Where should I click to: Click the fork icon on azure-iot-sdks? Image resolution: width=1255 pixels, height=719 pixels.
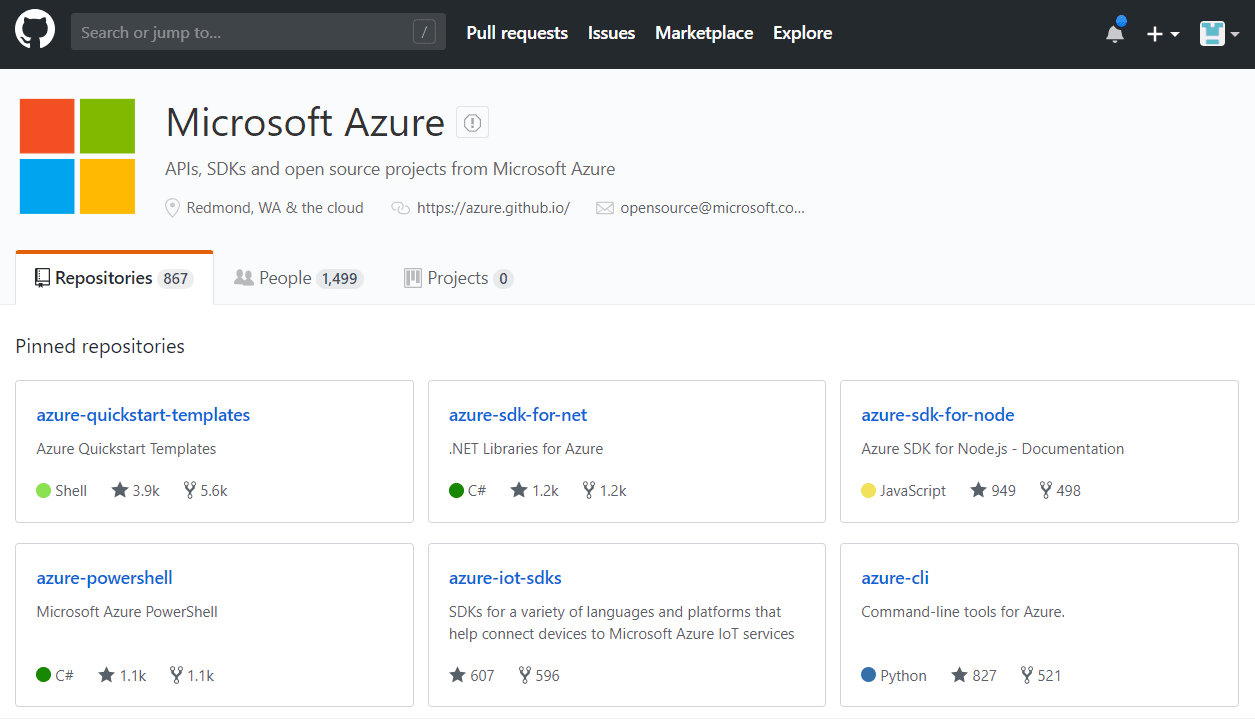(x=525, y=675)
